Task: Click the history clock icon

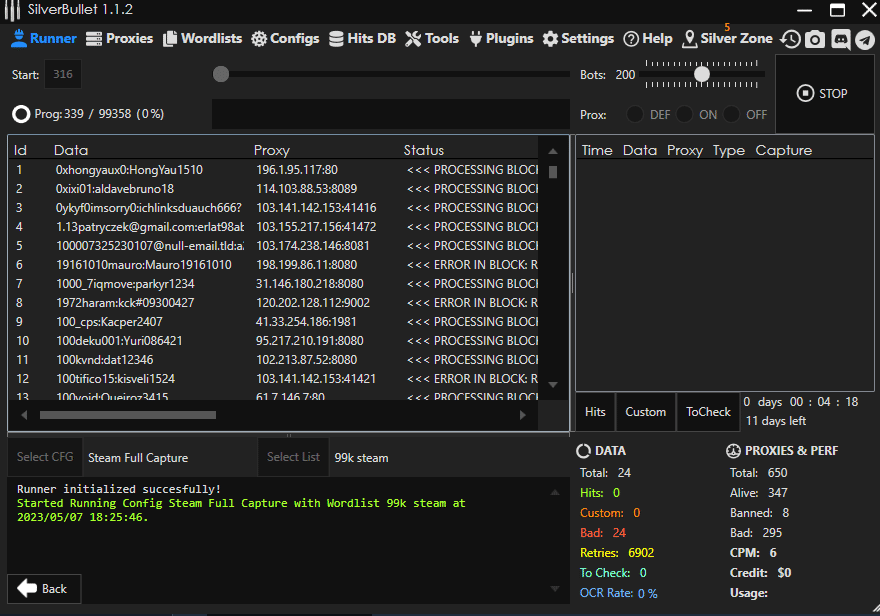Action: click(x=791, y=39)
